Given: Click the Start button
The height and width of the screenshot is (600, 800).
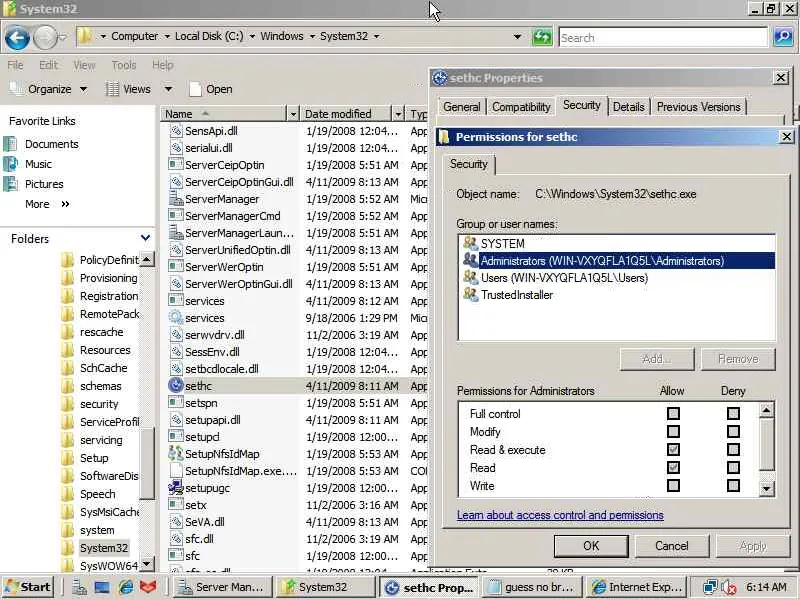Looking at the screenshot, I should click(29, 587).
